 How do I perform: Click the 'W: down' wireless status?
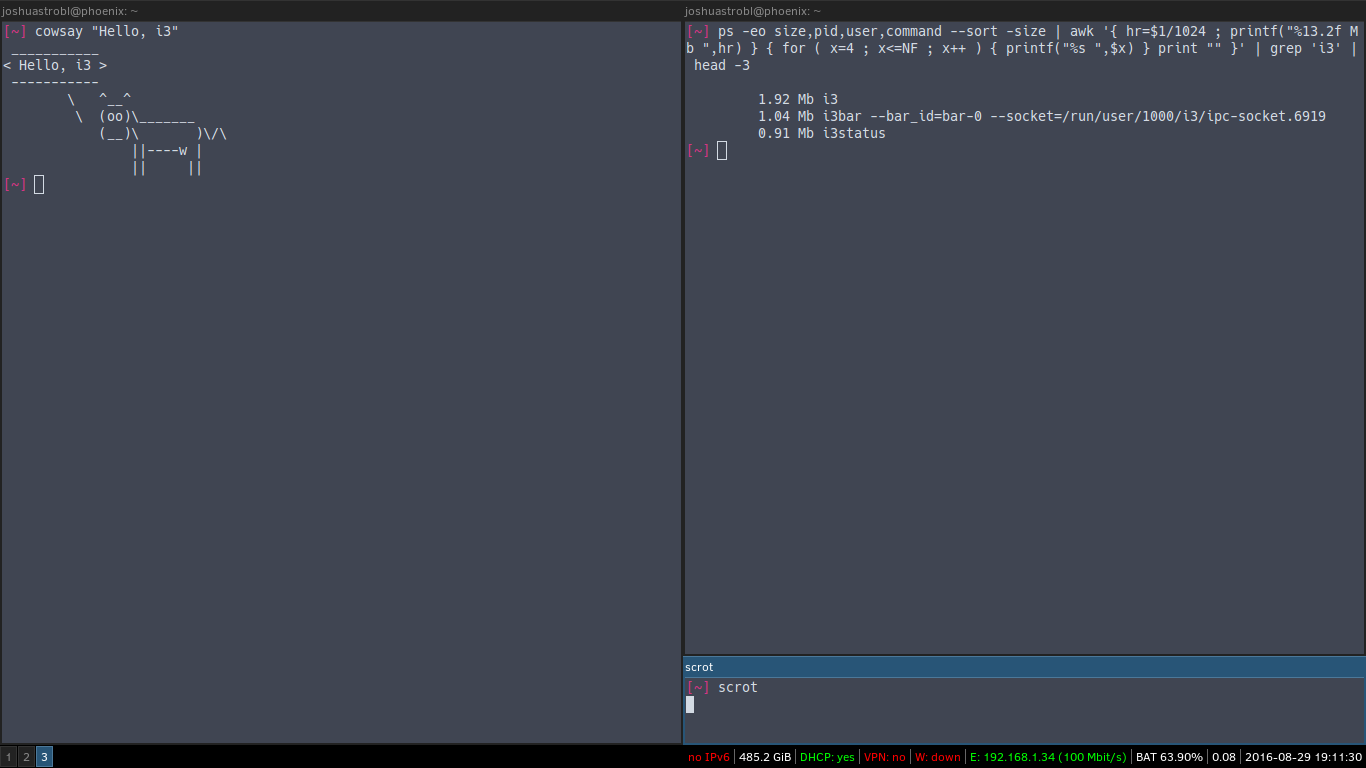938,757
